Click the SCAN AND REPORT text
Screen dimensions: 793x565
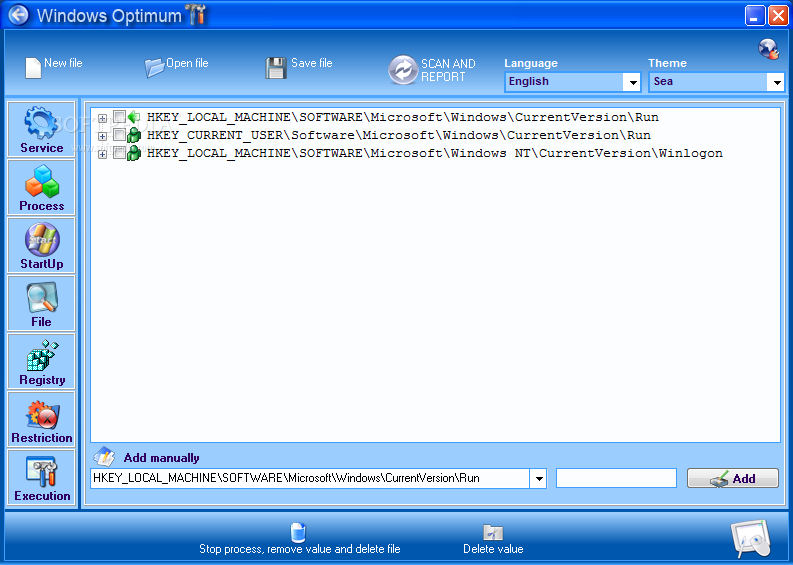pyautogui.click(x=448, y=70)
